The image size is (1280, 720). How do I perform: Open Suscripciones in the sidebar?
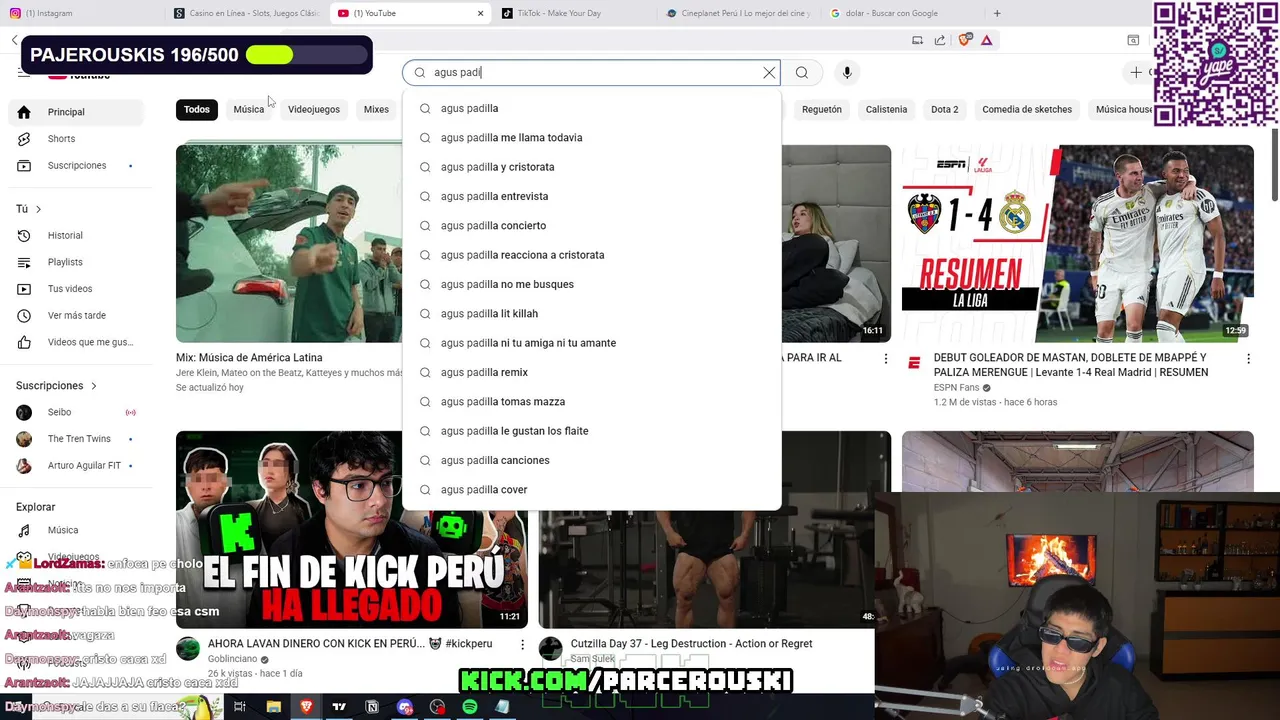click(x=76, y=165)
